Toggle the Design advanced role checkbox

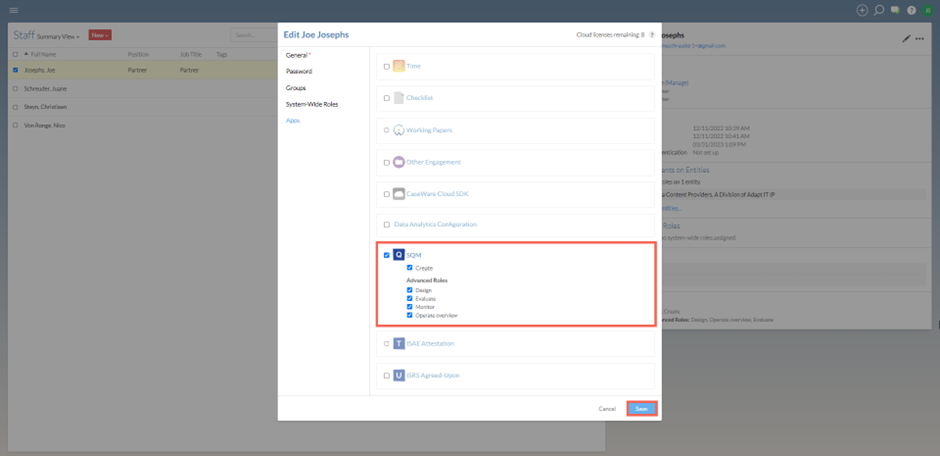pyautogui.click(x=410, y=291)
